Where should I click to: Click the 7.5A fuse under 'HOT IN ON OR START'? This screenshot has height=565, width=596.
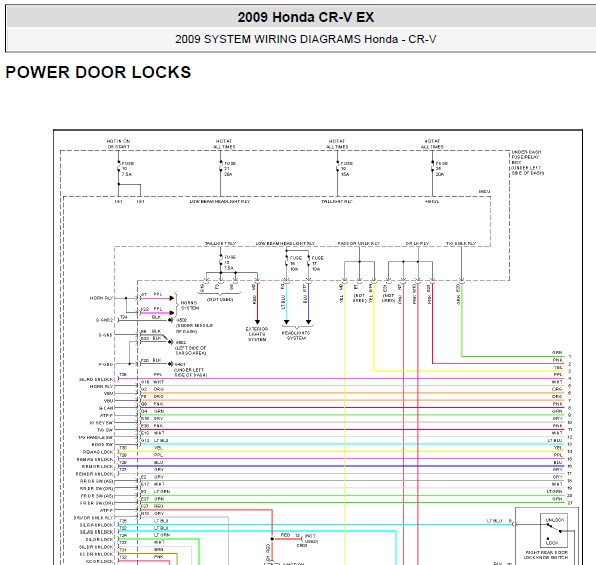click(x=125, y=169)
